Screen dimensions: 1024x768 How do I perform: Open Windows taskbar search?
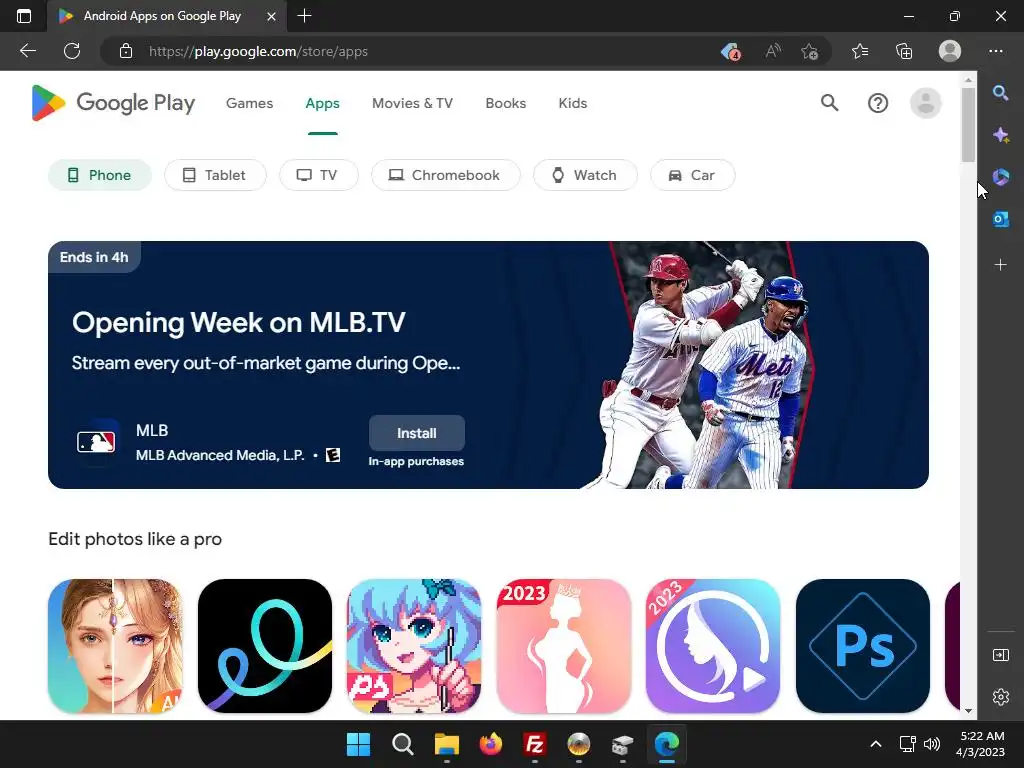(402, 744)
